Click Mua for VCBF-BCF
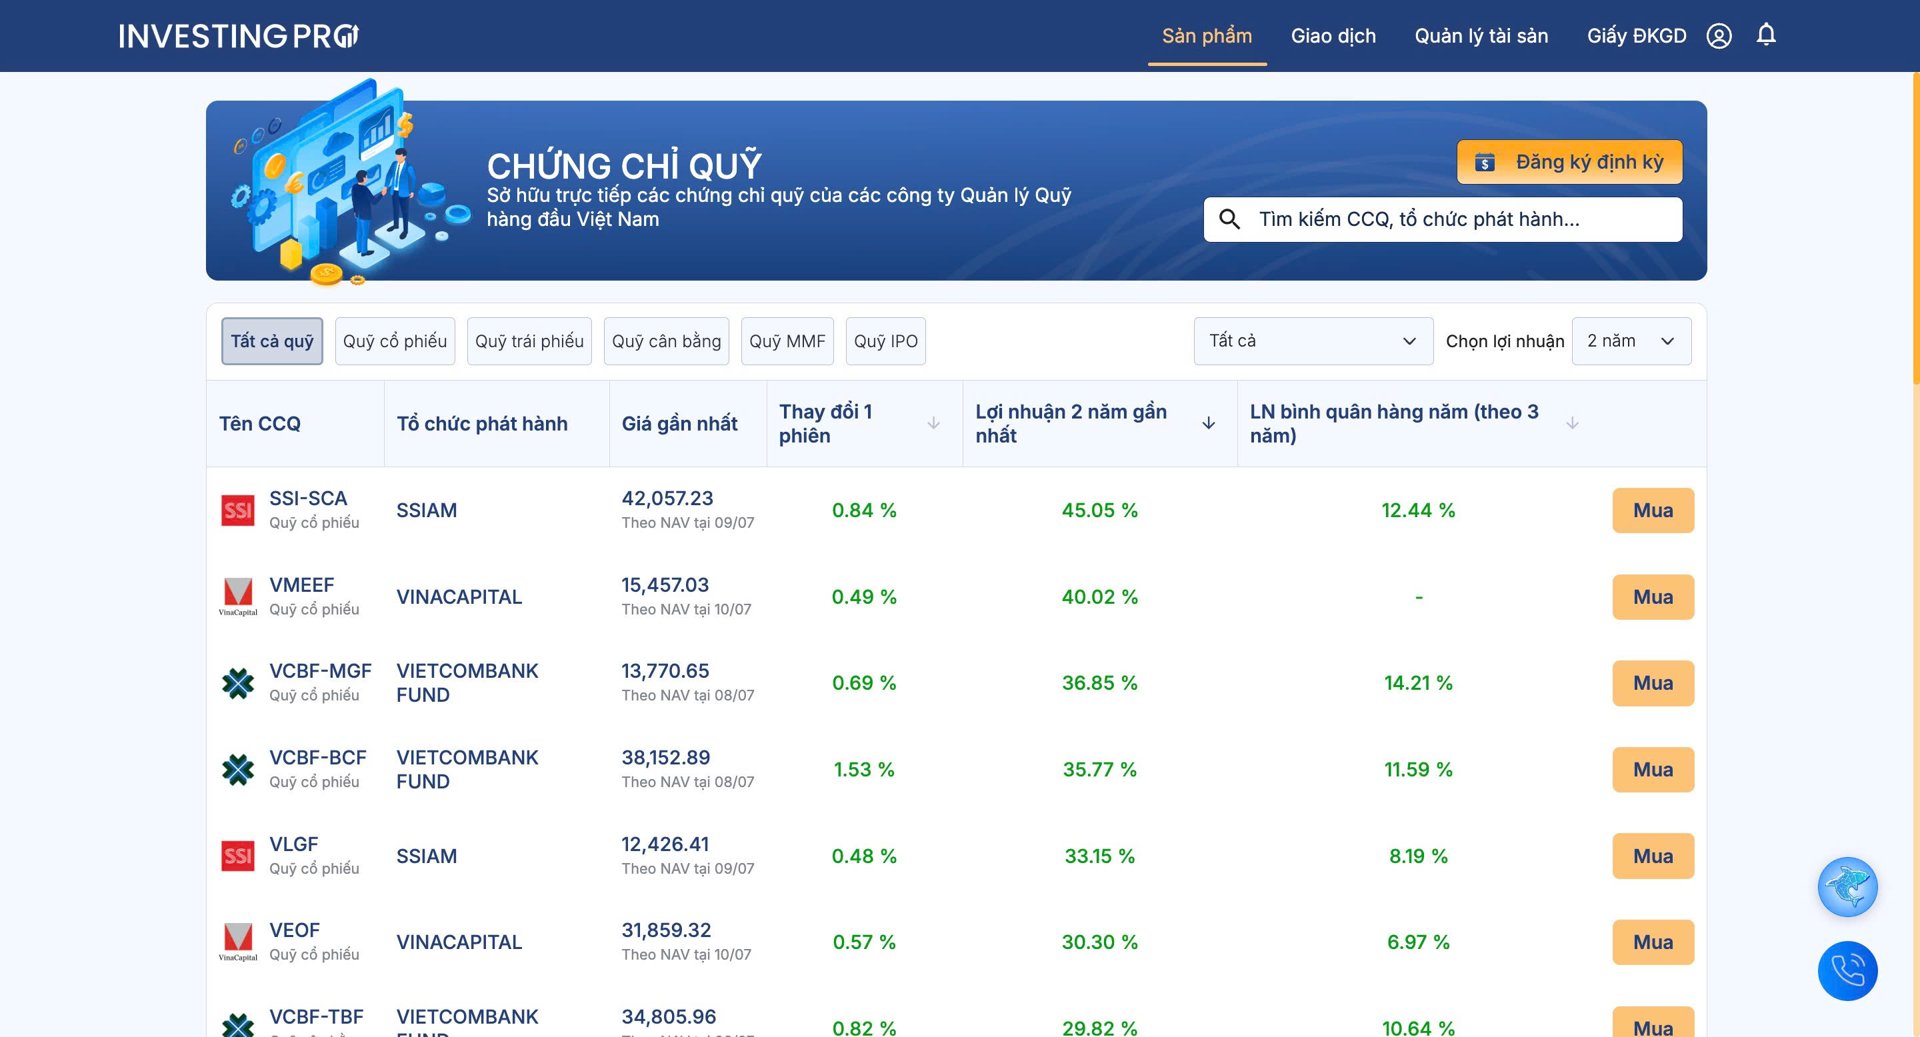This screenshot has height=1037, width=1920. (1653, 770)
